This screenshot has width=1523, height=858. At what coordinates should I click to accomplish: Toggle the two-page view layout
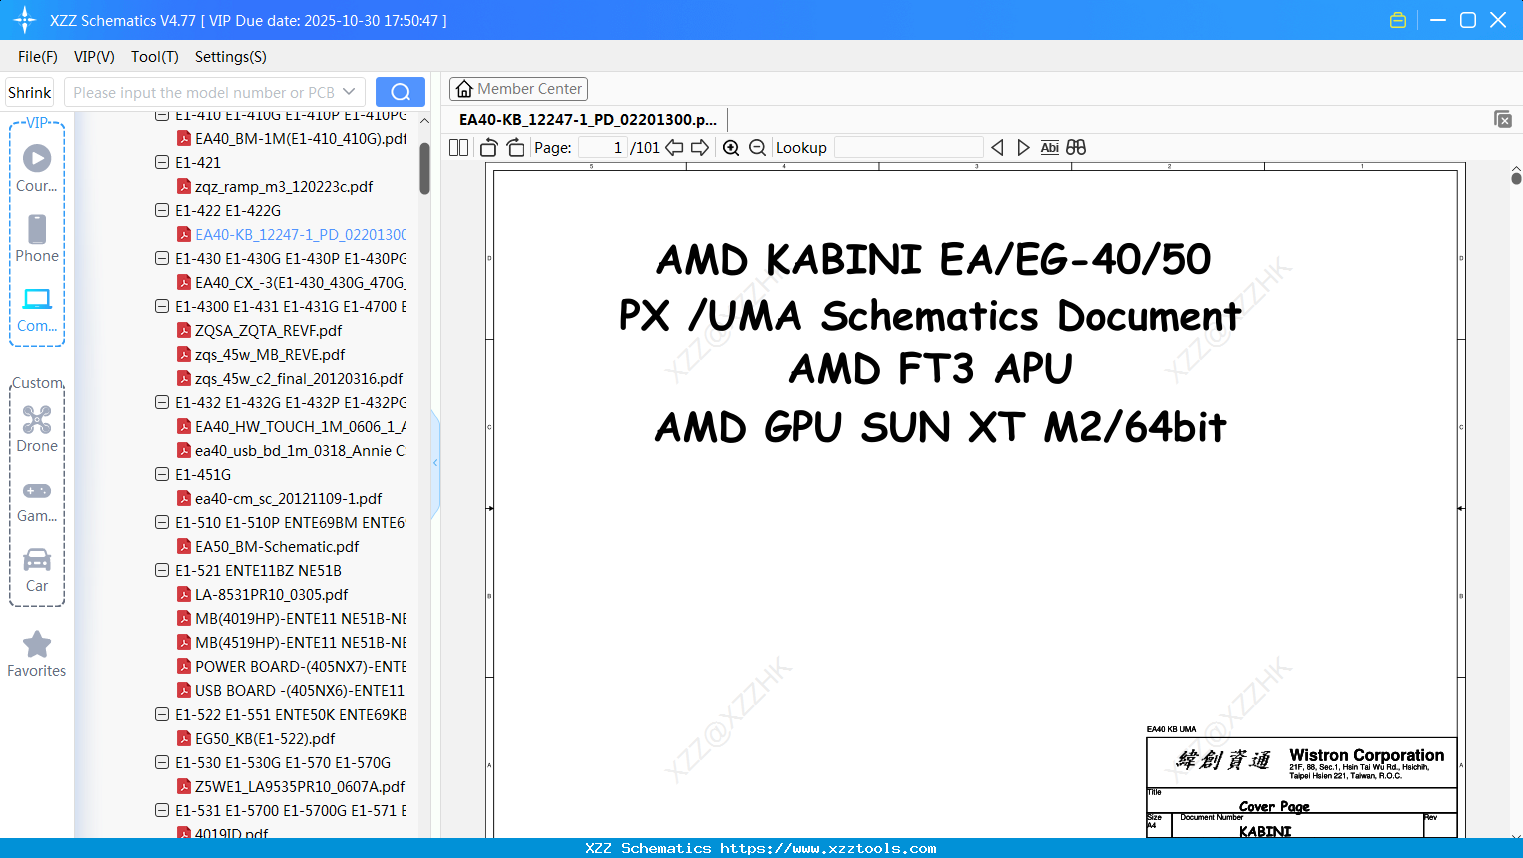tap(459, 147)
